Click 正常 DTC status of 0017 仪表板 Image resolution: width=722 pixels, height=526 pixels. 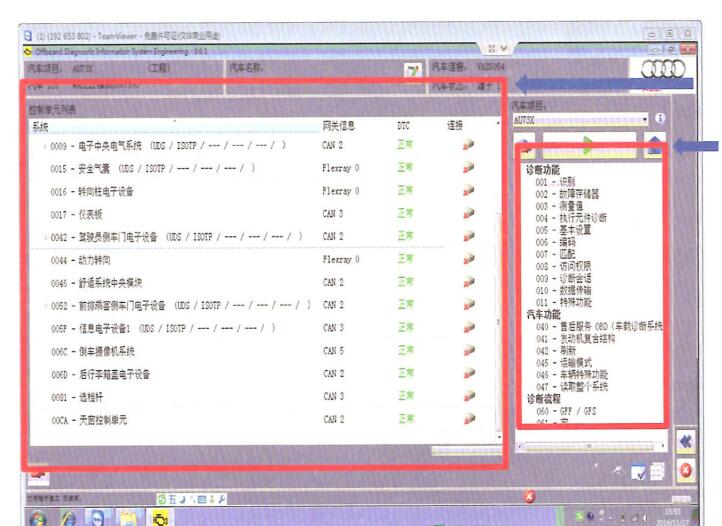click(x=405, y=213)
